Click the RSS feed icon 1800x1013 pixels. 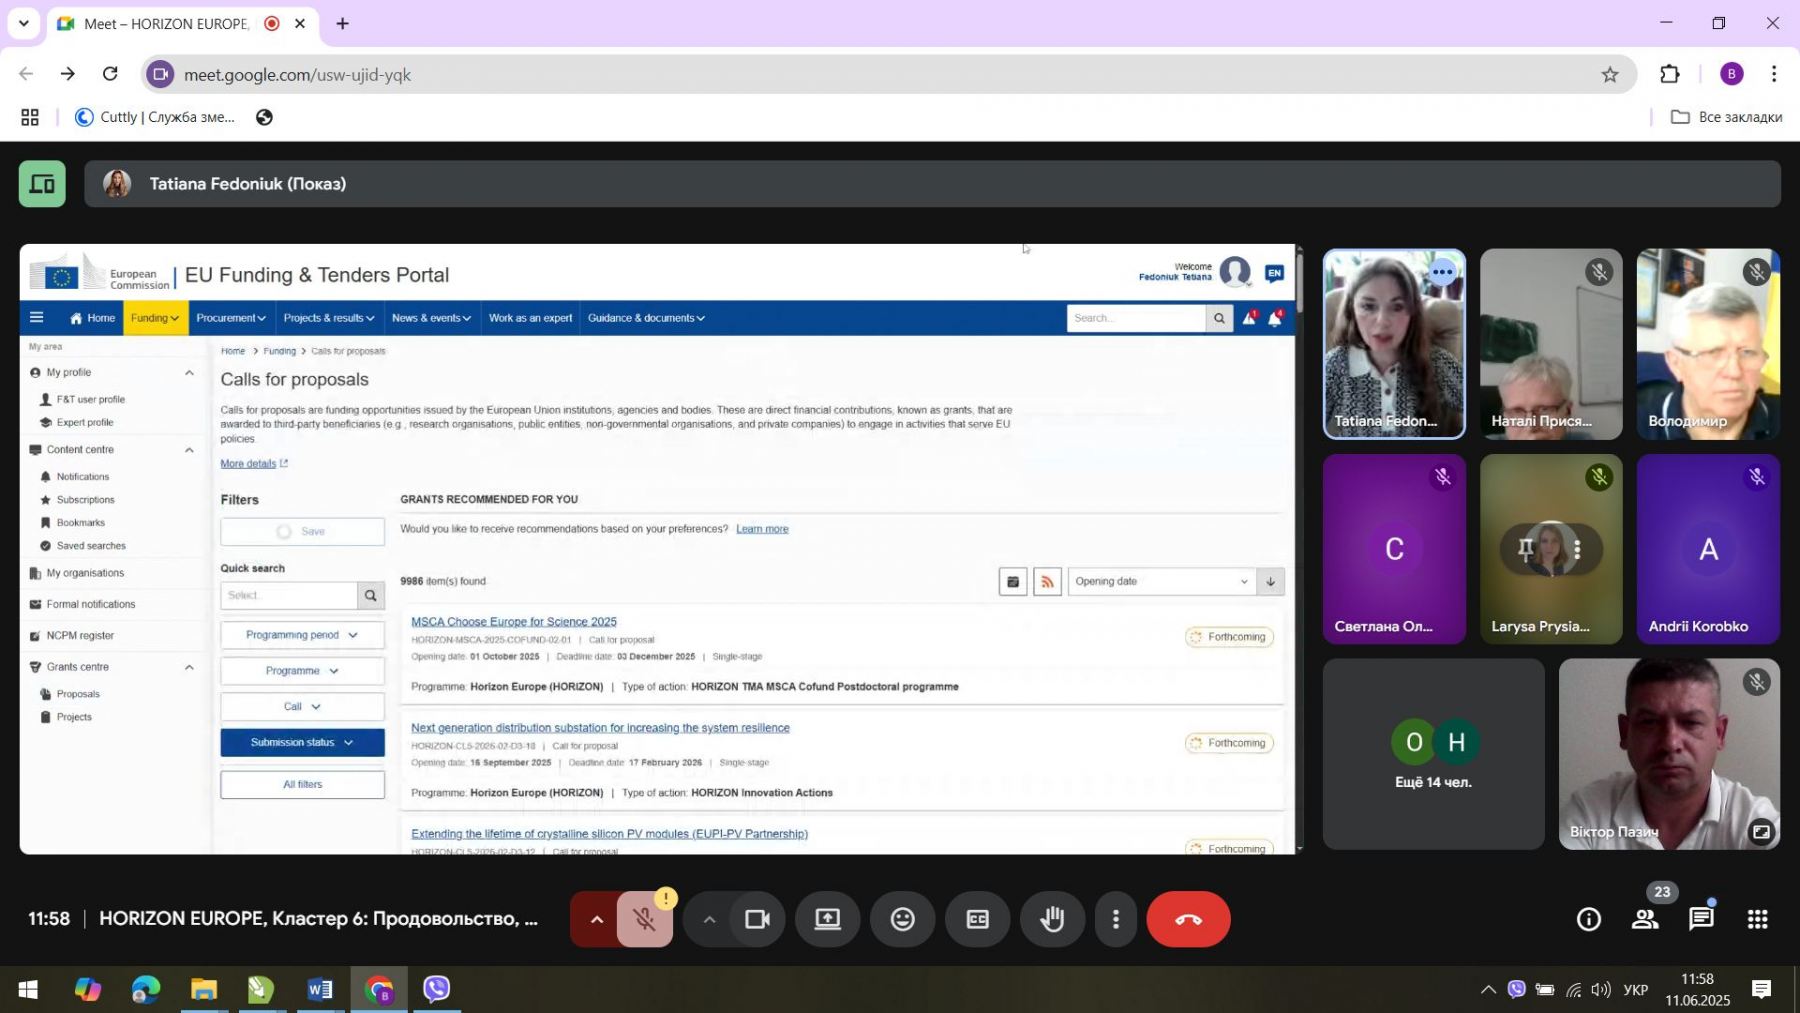pos(1047,582)
